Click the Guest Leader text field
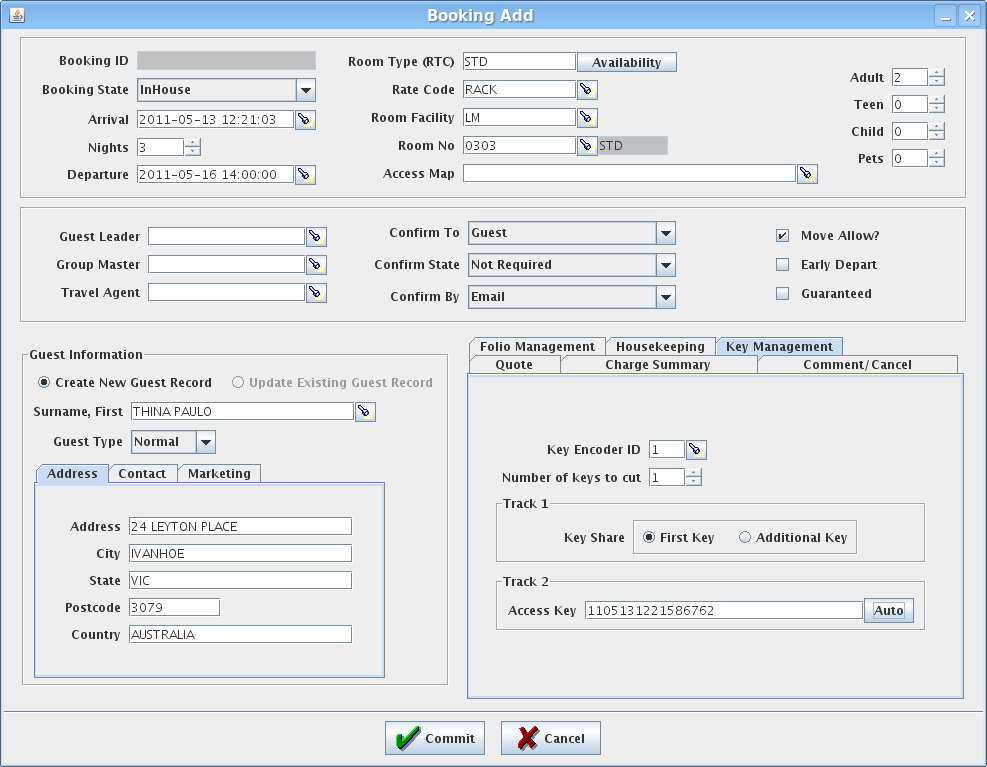This screenshot has width=987, height=767. (x=227, y=236)
